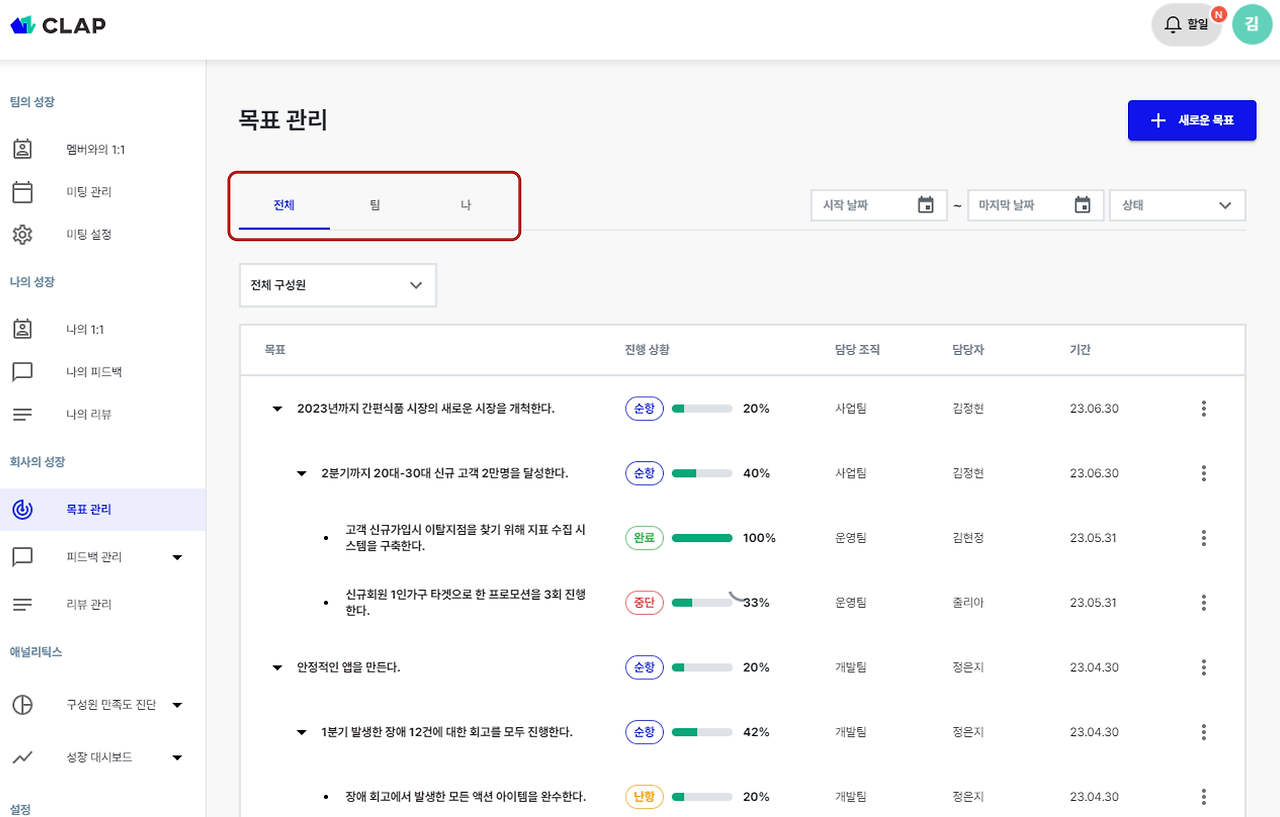Open the 전체 구성원 dropdown

click(338, 285)
